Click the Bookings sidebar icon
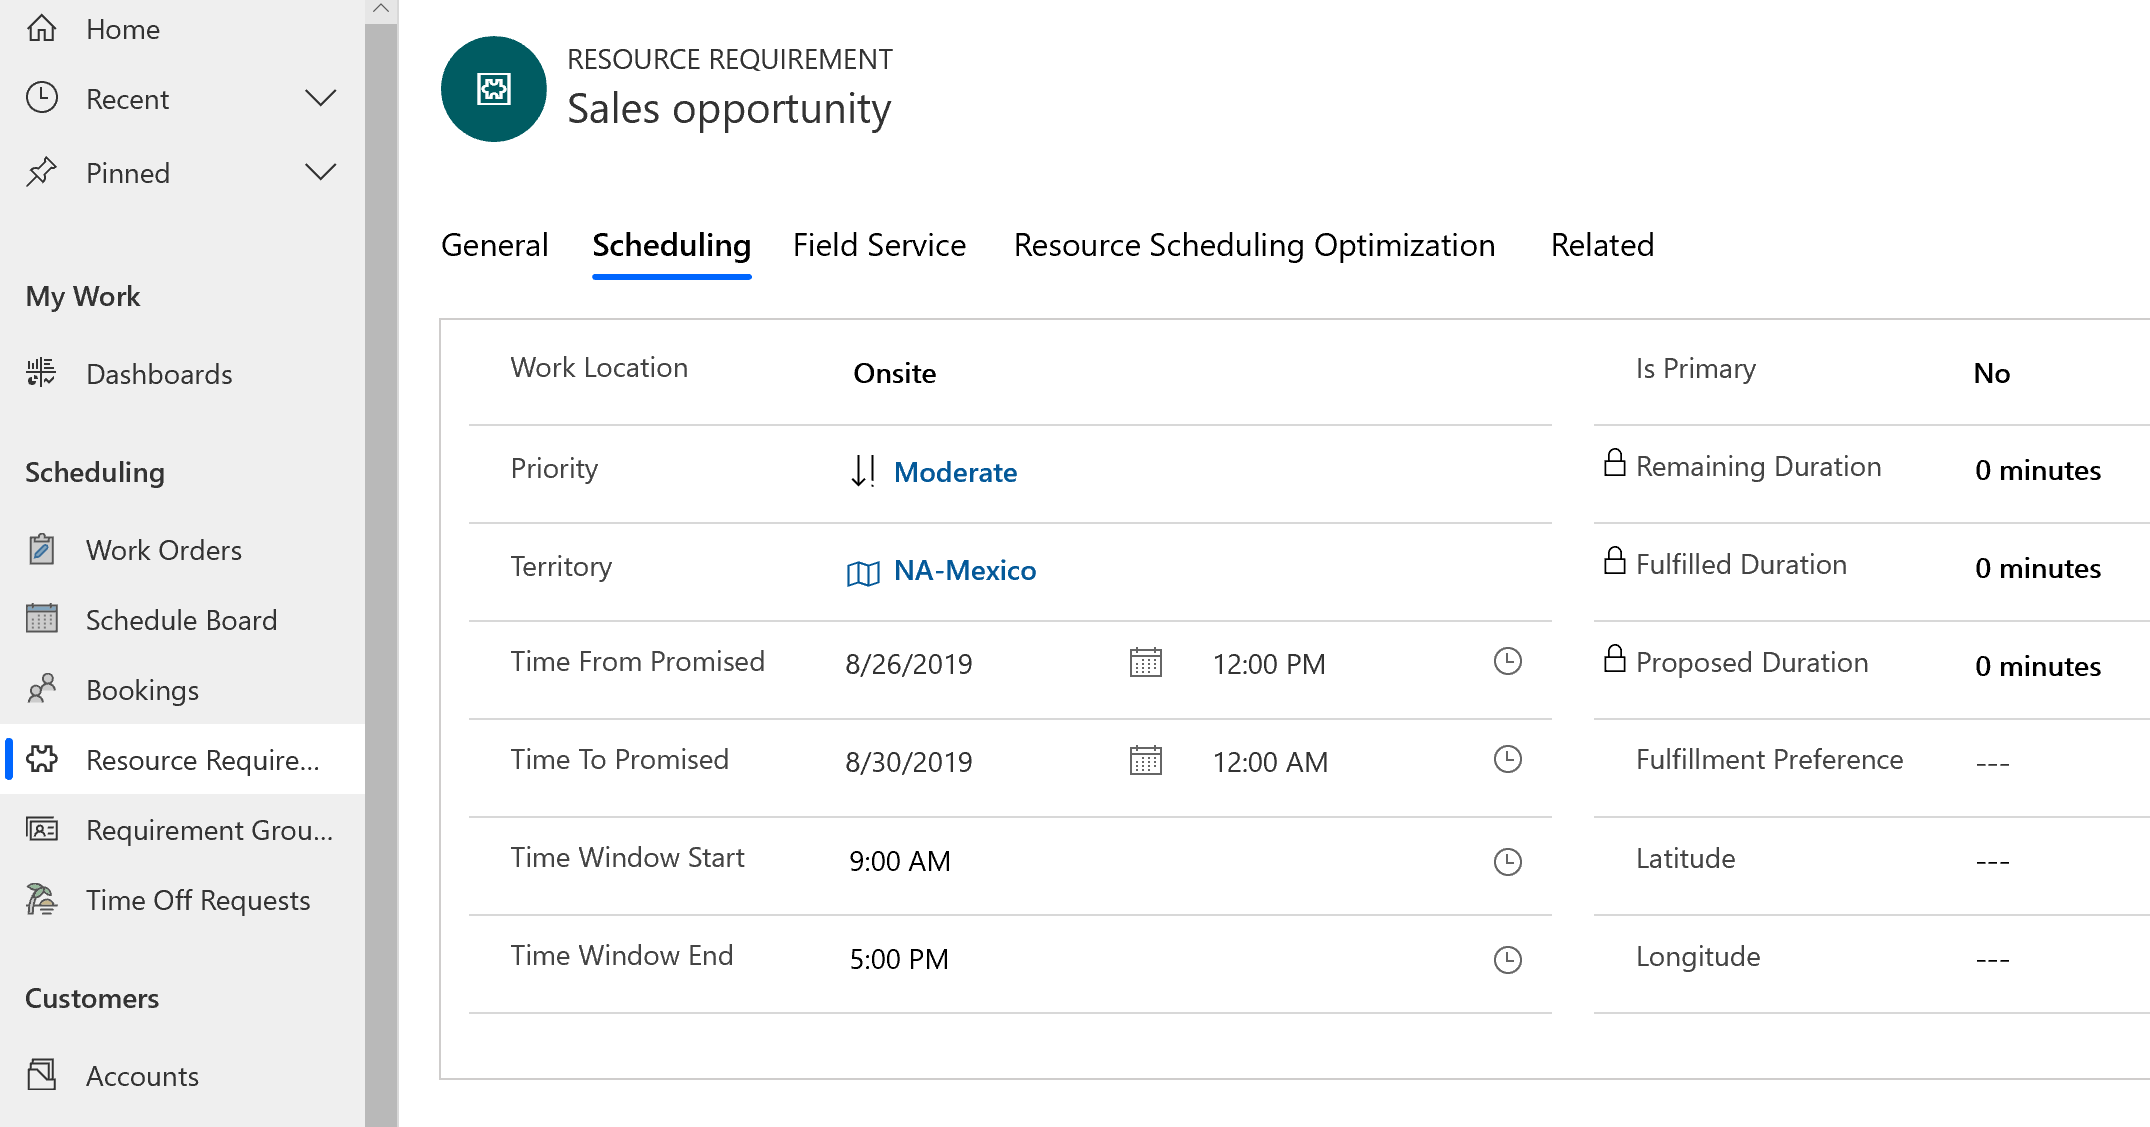 point(41,689)
